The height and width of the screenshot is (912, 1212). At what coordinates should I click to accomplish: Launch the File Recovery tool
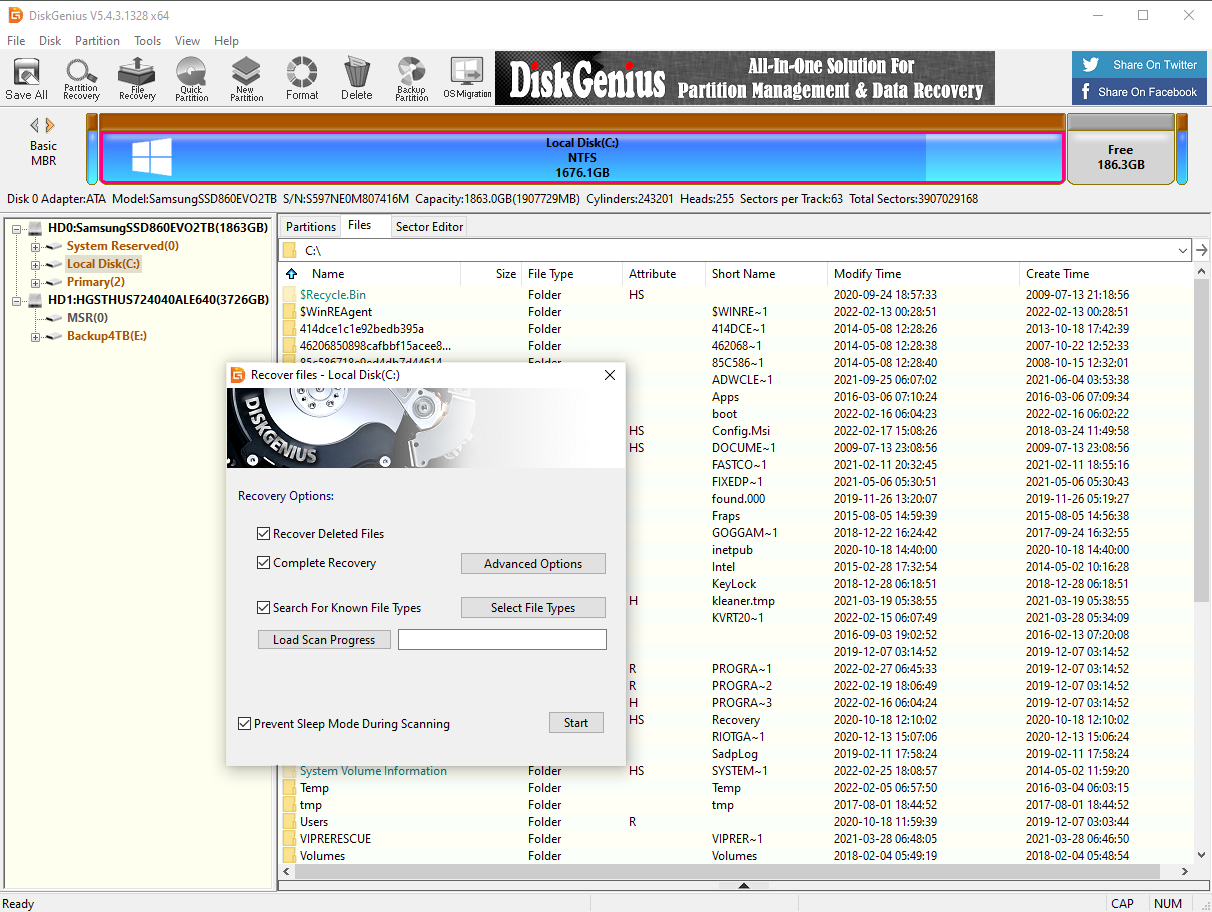point(137,78)
